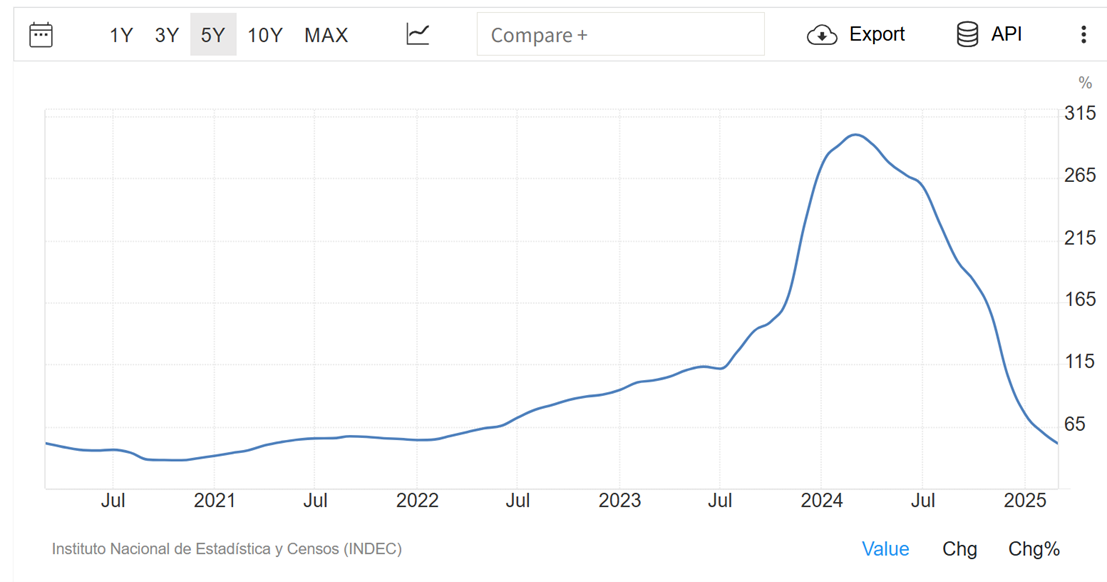The height and width of the screenshot is (582, 1107).
Task: Toggle the Chg% display mode
Action: coord(1033,549)
